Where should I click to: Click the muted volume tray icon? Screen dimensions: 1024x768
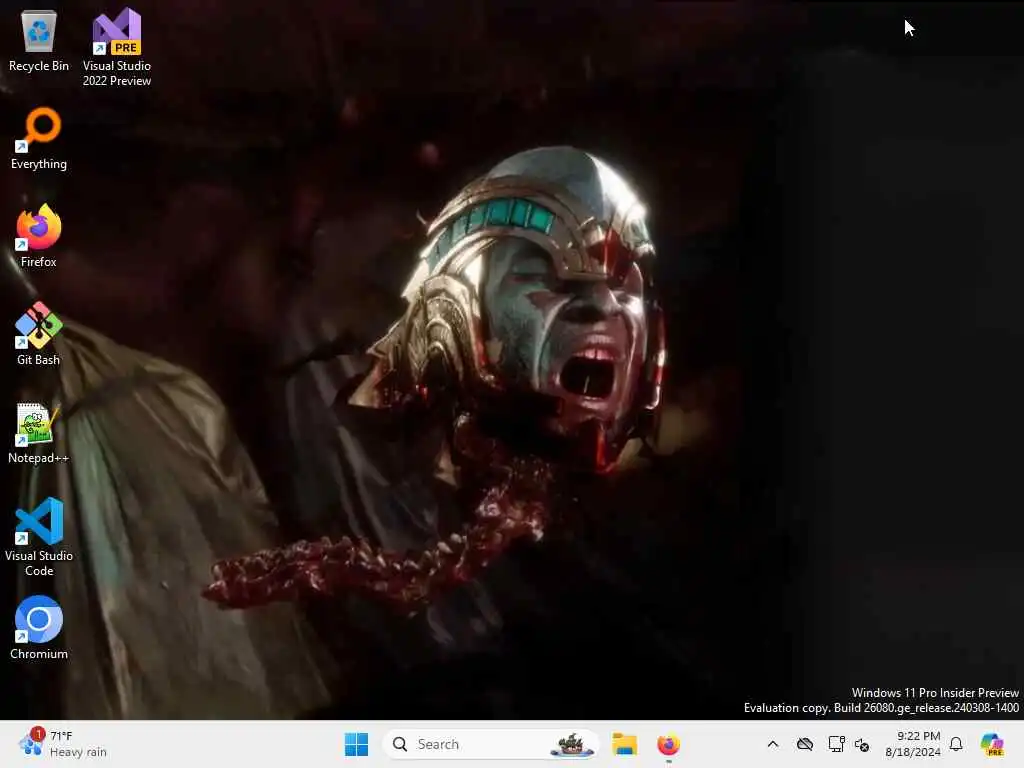pos(862,744)
